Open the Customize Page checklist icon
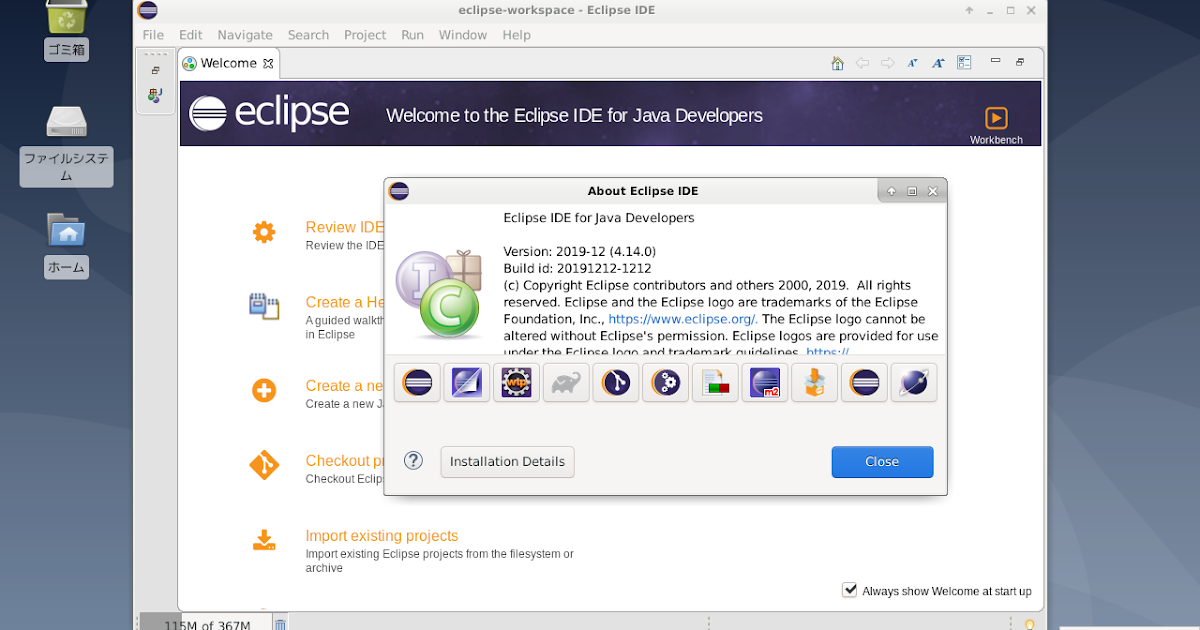This screenshot has width=1200, height=630. click(964, 63)
